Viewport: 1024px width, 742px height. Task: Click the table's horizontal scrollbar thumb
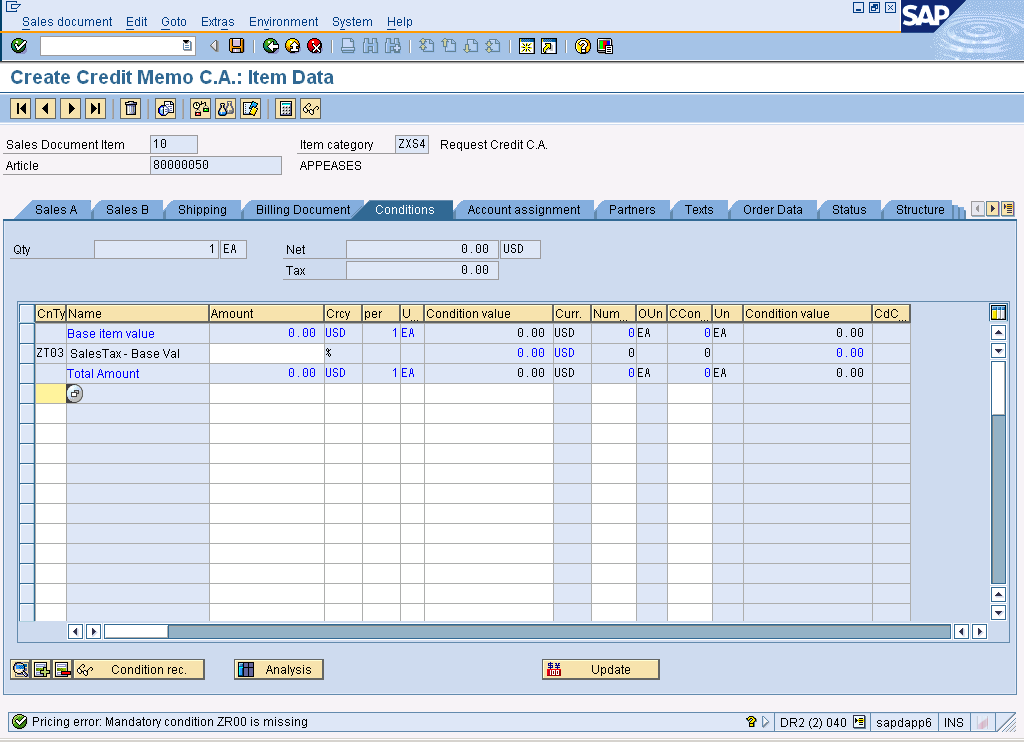point(136,631)
